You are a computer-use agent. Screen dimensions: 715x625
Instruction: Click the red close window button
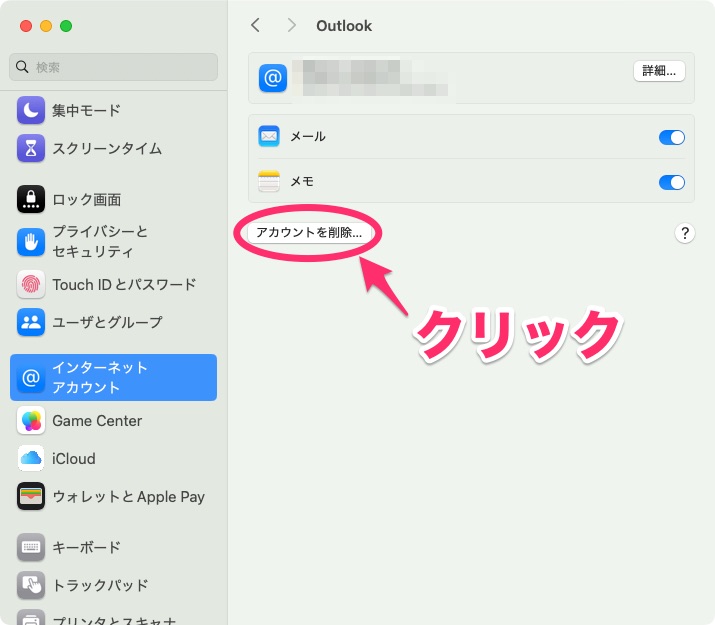(26, 26)
